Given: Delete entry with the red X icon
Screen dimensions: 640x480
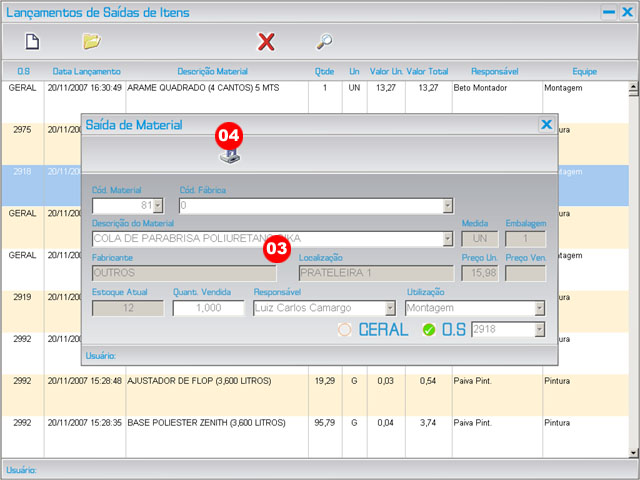Looking at the screenshot, I should (x=266, y=42).
